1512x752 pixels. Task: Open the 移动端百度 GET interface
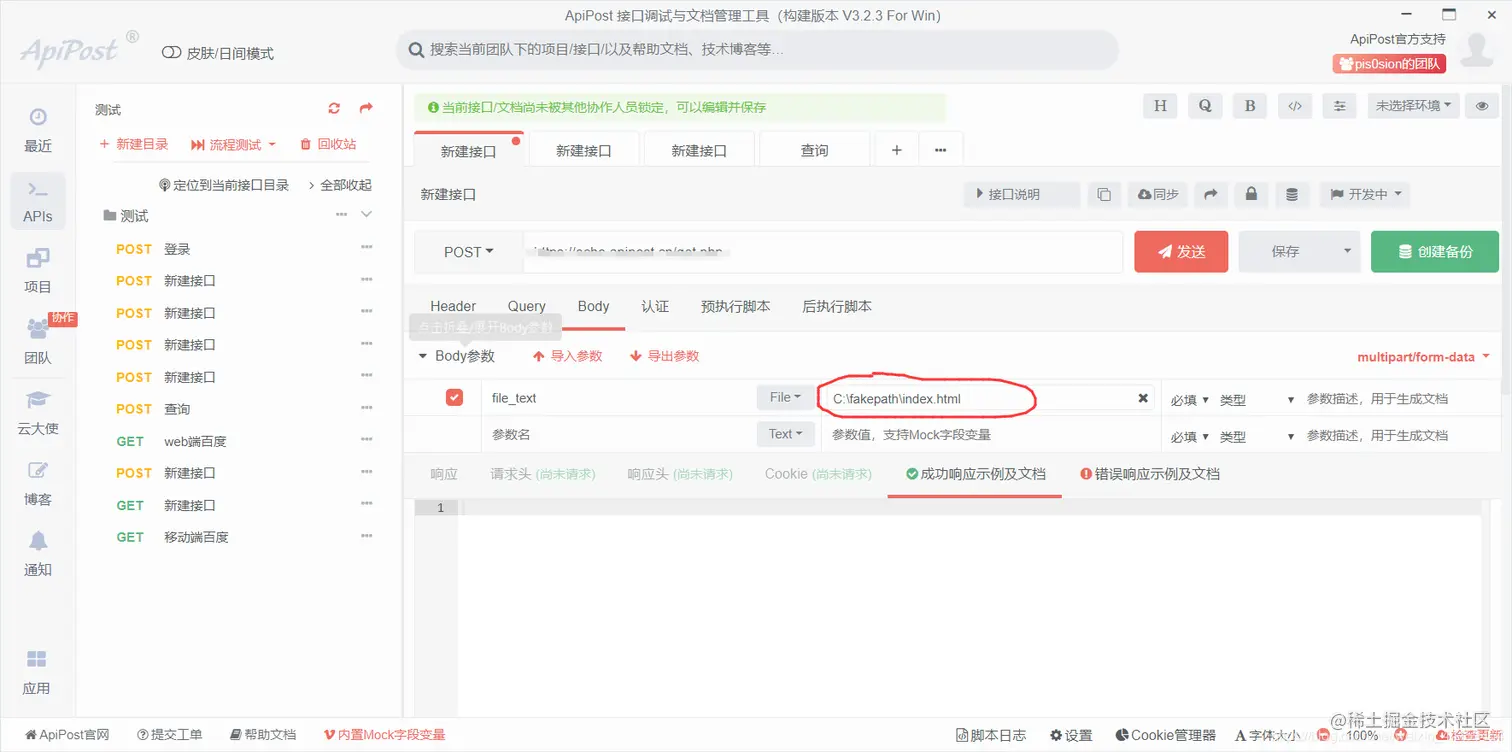point(196,537)
